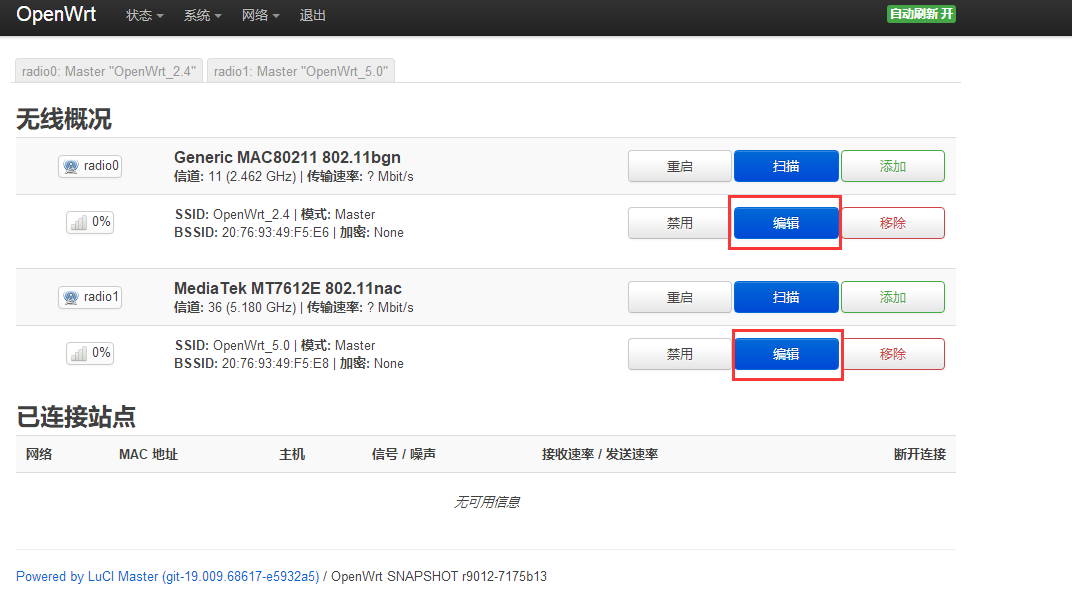The width and height of the screenshot is (1072, 593).
Task: Click 禁用 for SSID OpenWrt_2.4
Action: (680, 223)
